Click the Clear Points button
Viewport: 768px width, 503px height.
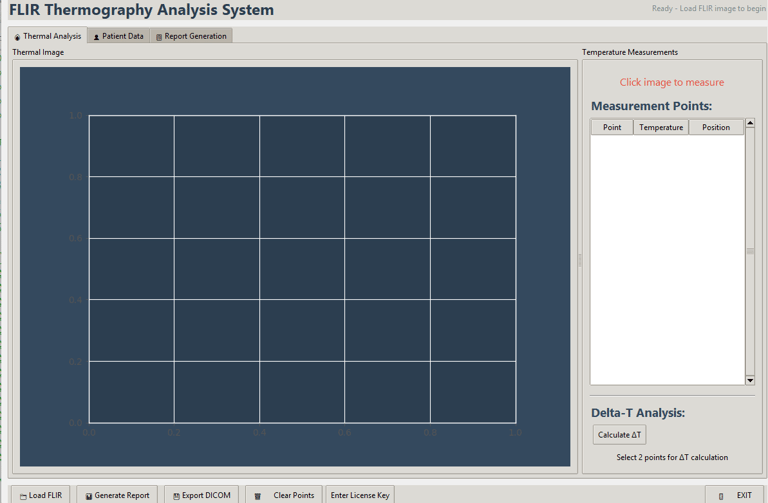coord(284,495)
